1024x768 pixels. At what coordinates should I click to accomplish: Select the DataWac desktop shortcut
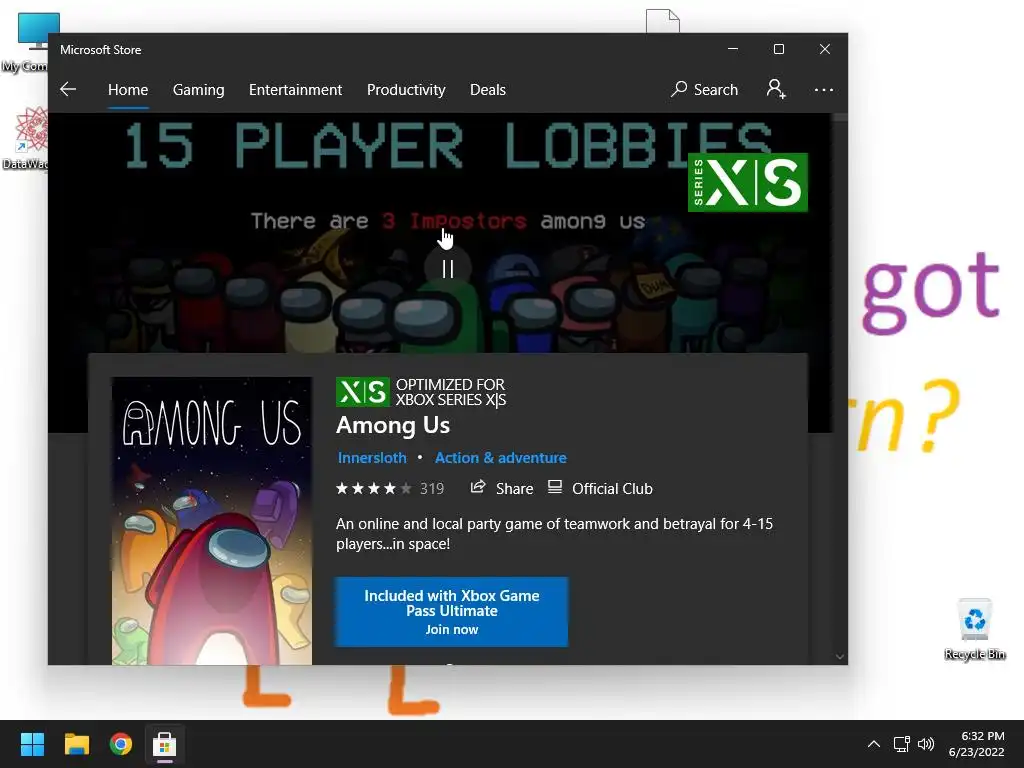coord(25,138)
